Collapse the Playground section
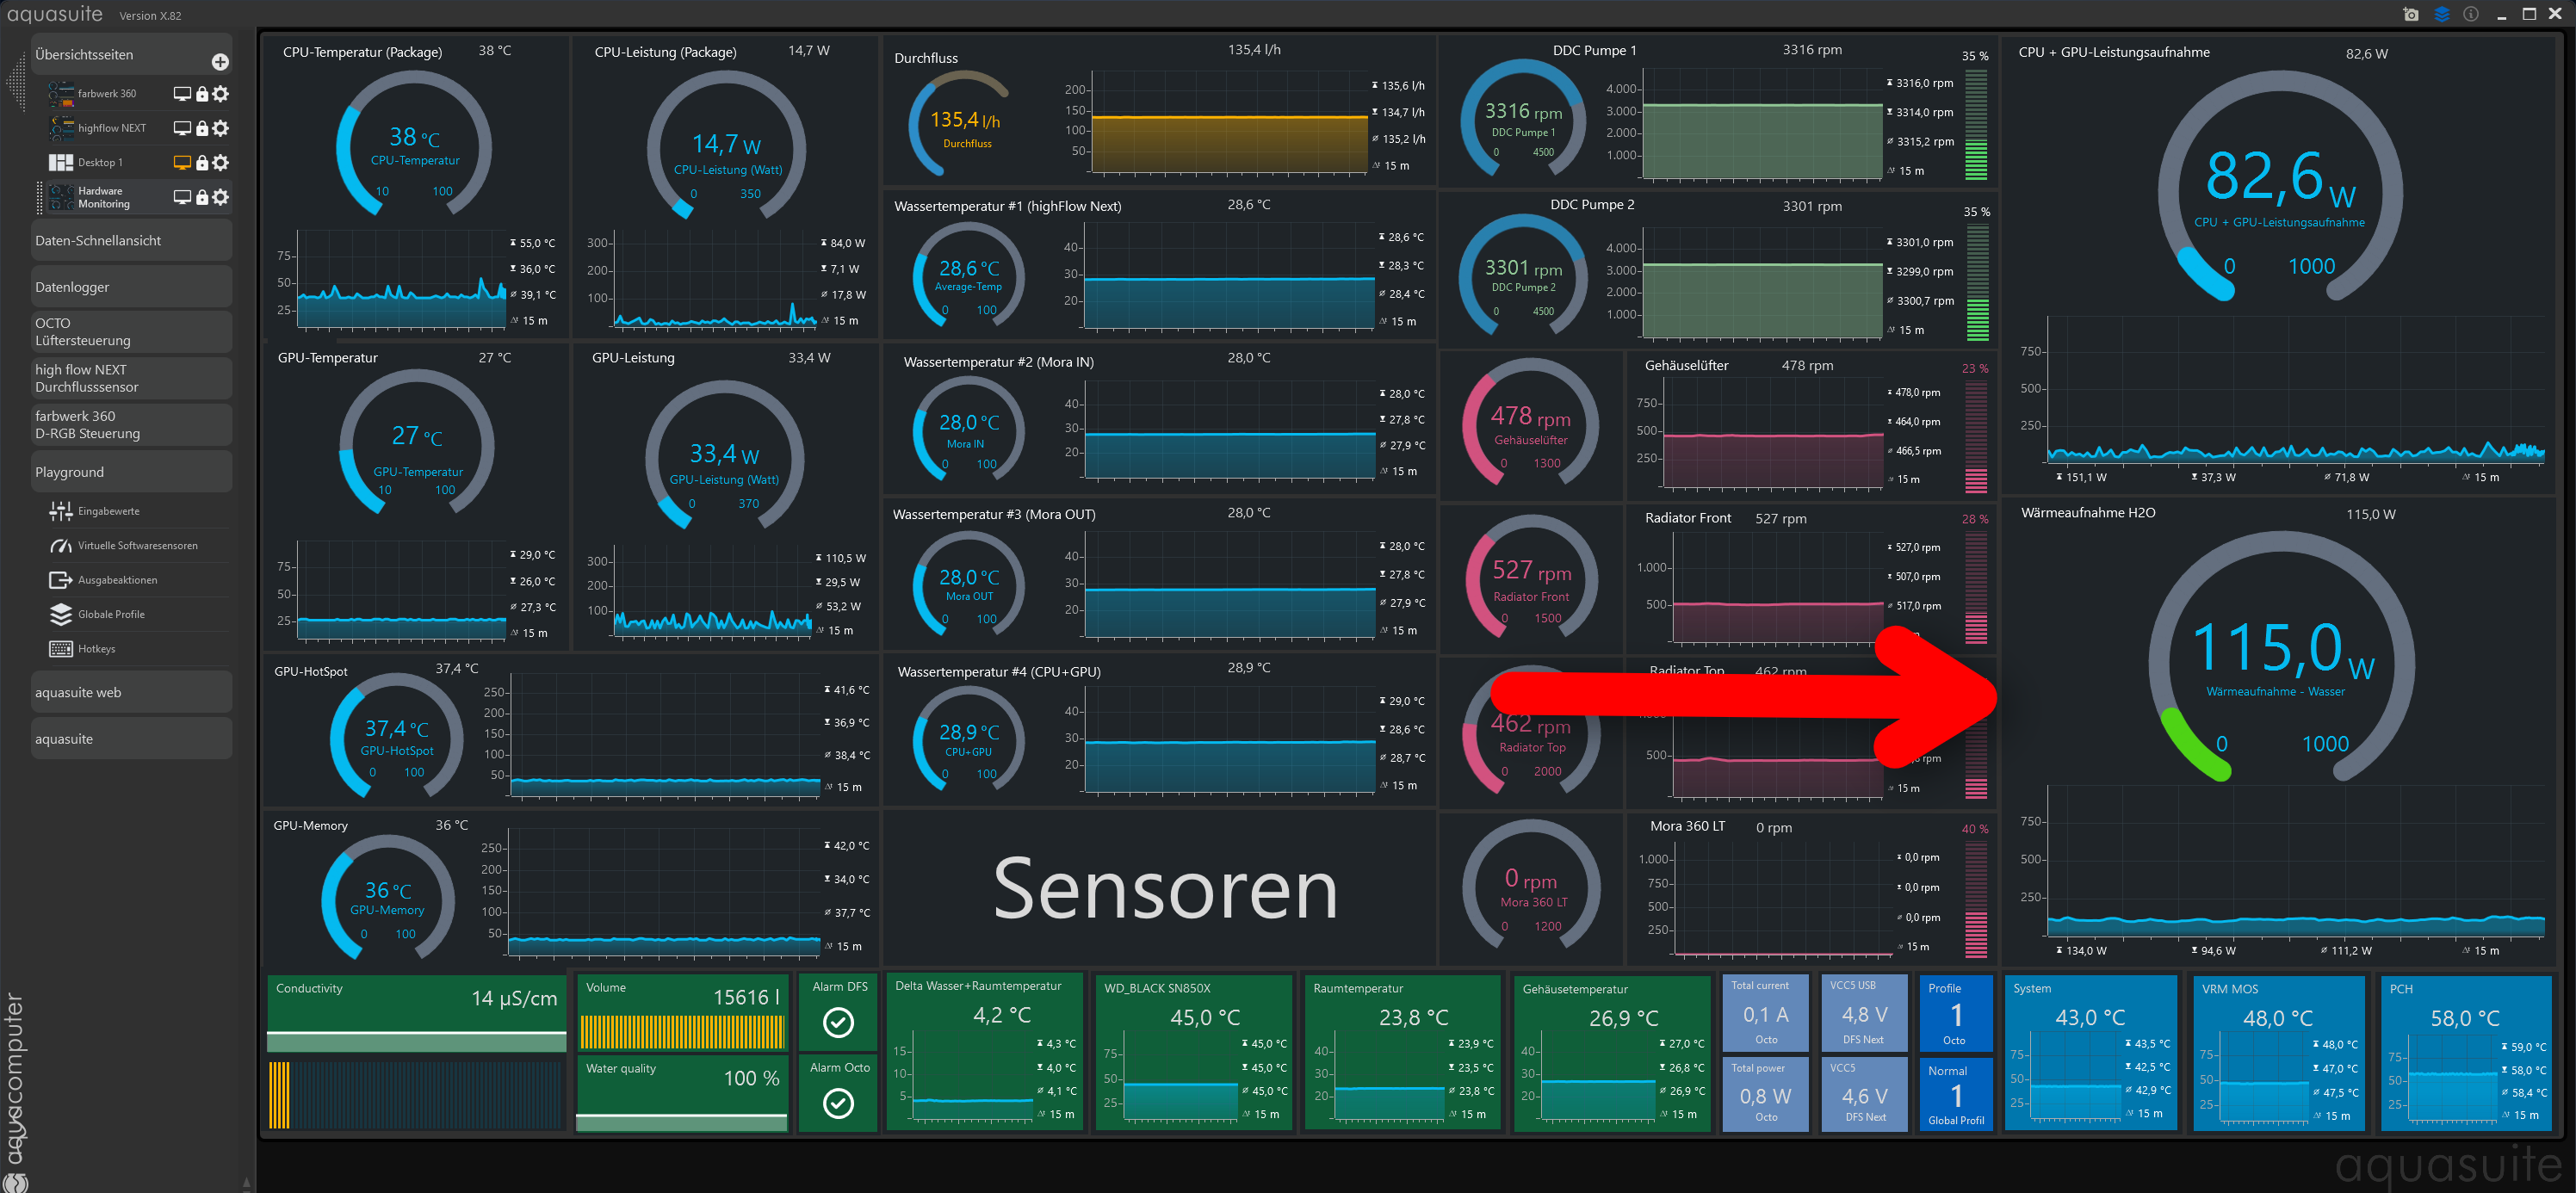This screenshot has width=2576, height=1193. click(x=131, y=472)
